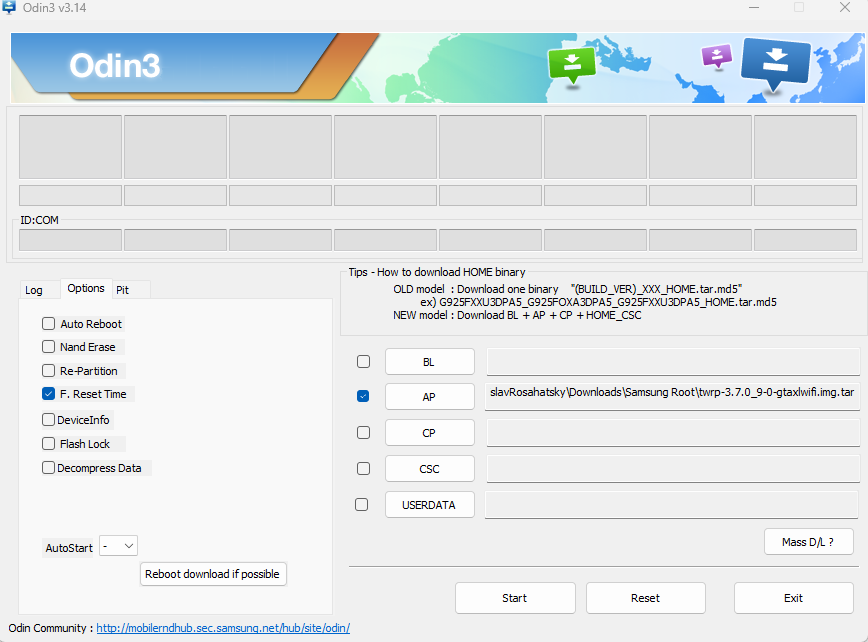Click the green download icon in banner
The width and height of the screenshot is (868, 642).
click(x=571, y=64)
